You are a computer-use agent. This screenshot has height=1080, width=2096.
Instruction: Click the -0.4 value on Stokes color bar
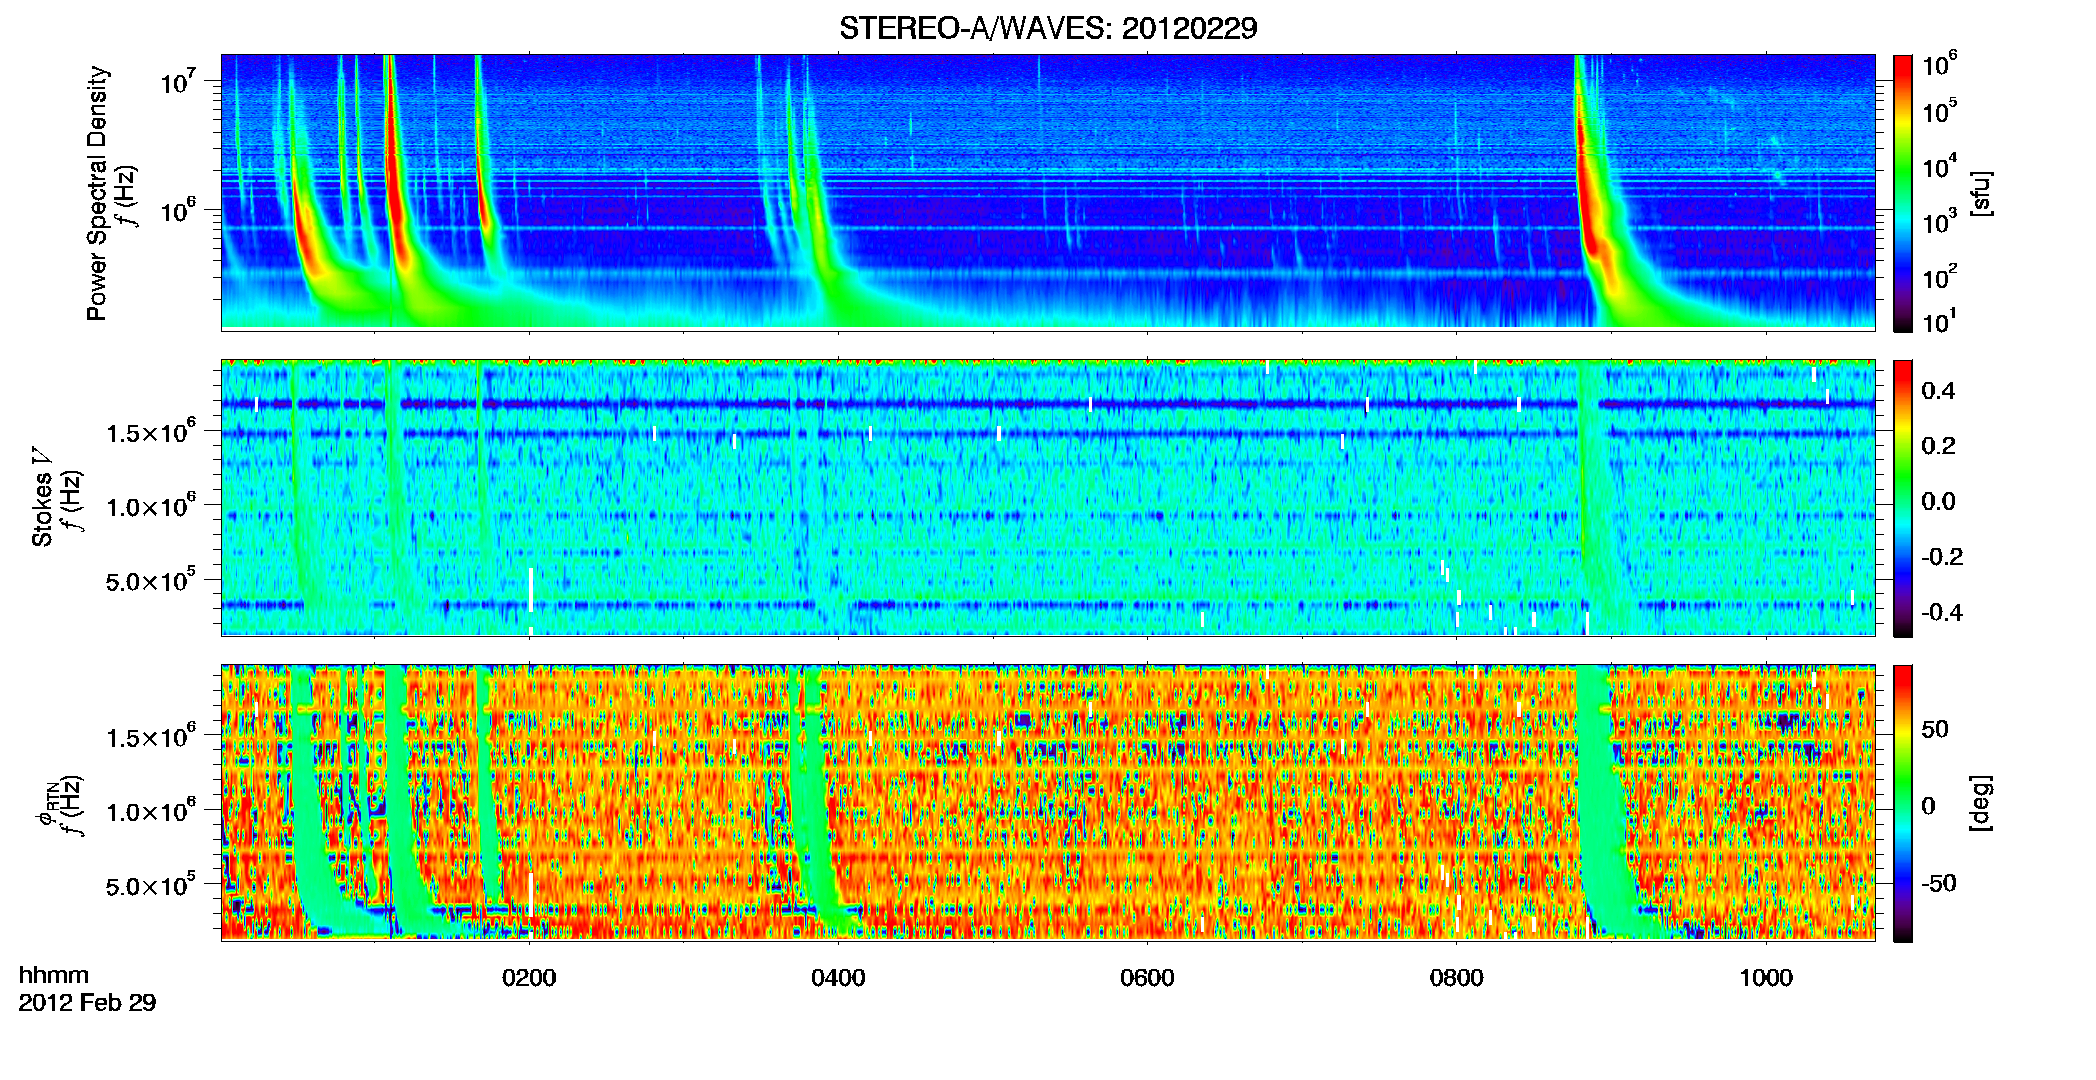(x=1942, y=613)
